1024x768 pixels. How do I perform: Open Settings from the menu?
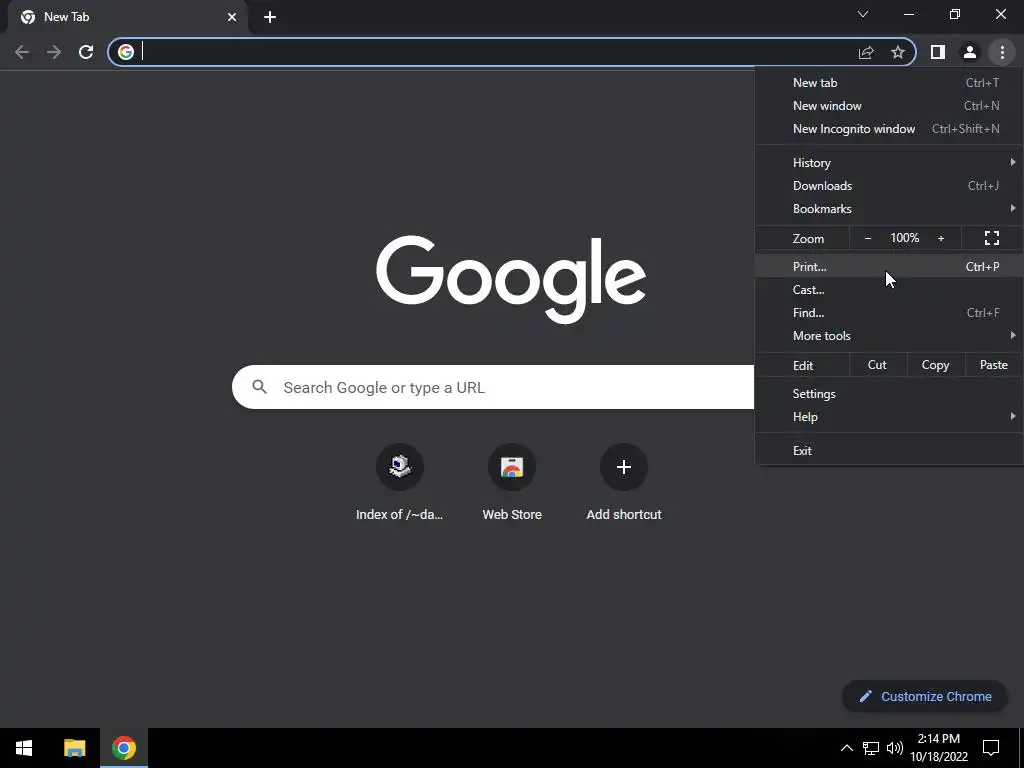889,394
